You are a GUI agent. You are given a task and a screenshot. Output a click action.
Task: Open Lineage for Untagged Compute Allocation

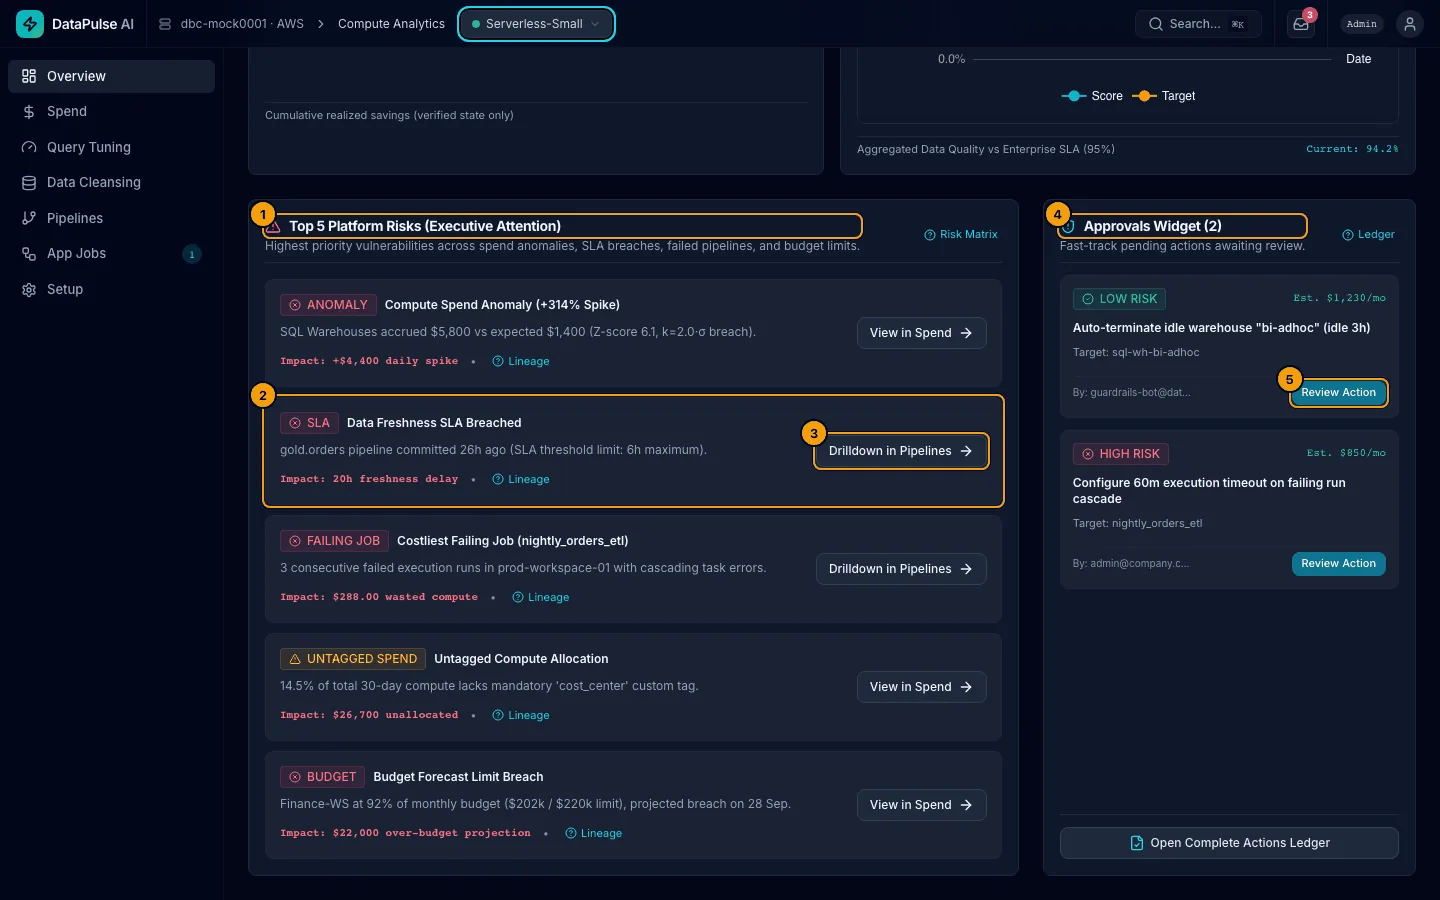point(521,716)
